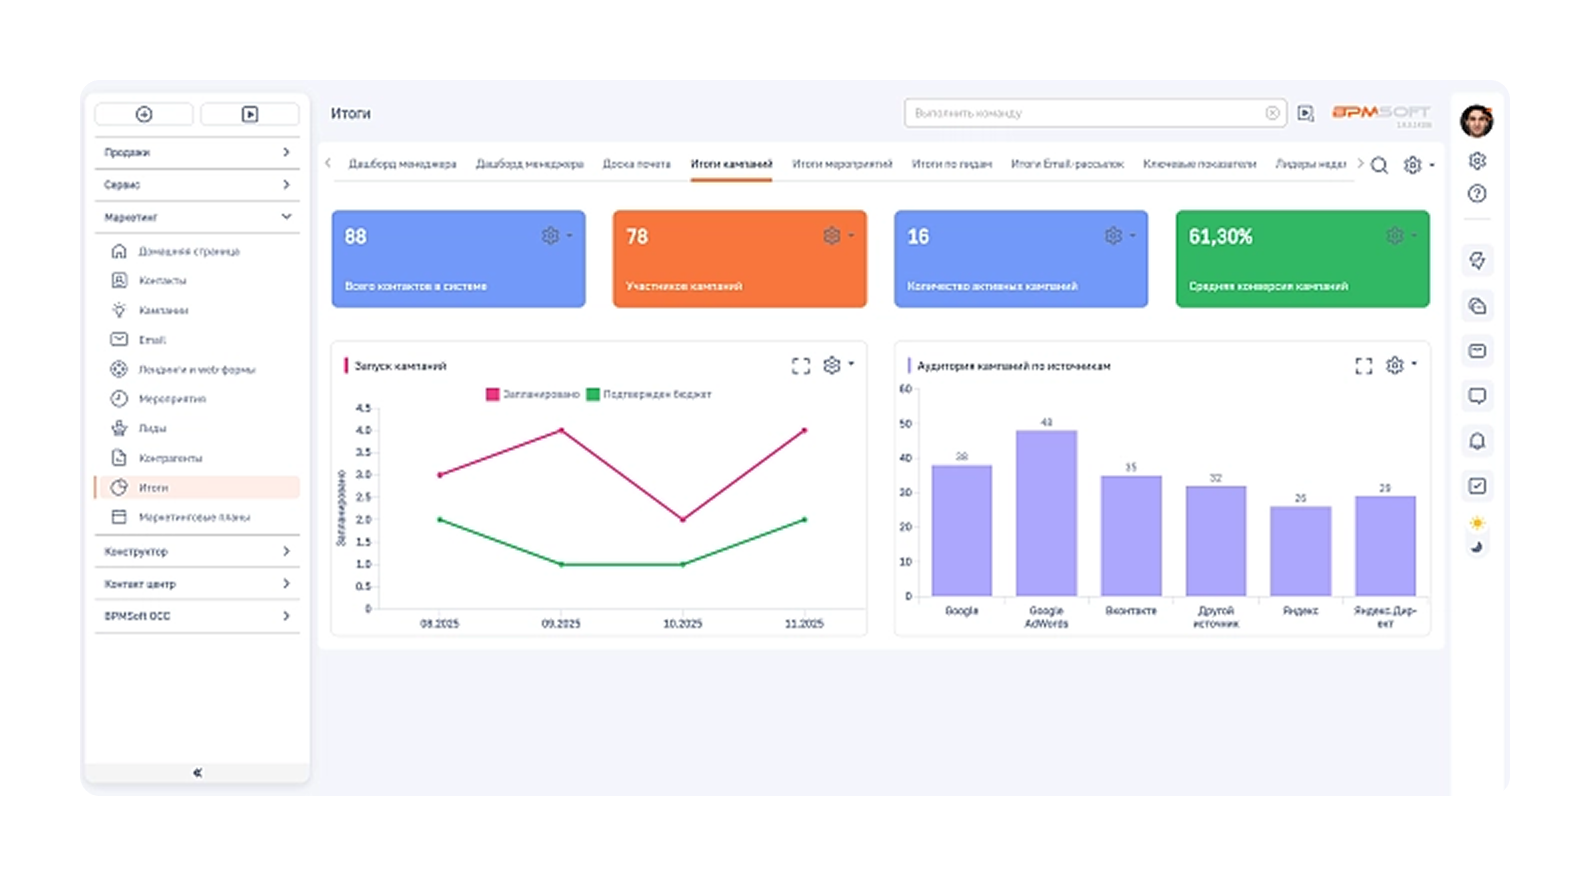This screenshot has height=876, width=1590.
Task: Expand the Контакт центр section
Action: point(197,584)
